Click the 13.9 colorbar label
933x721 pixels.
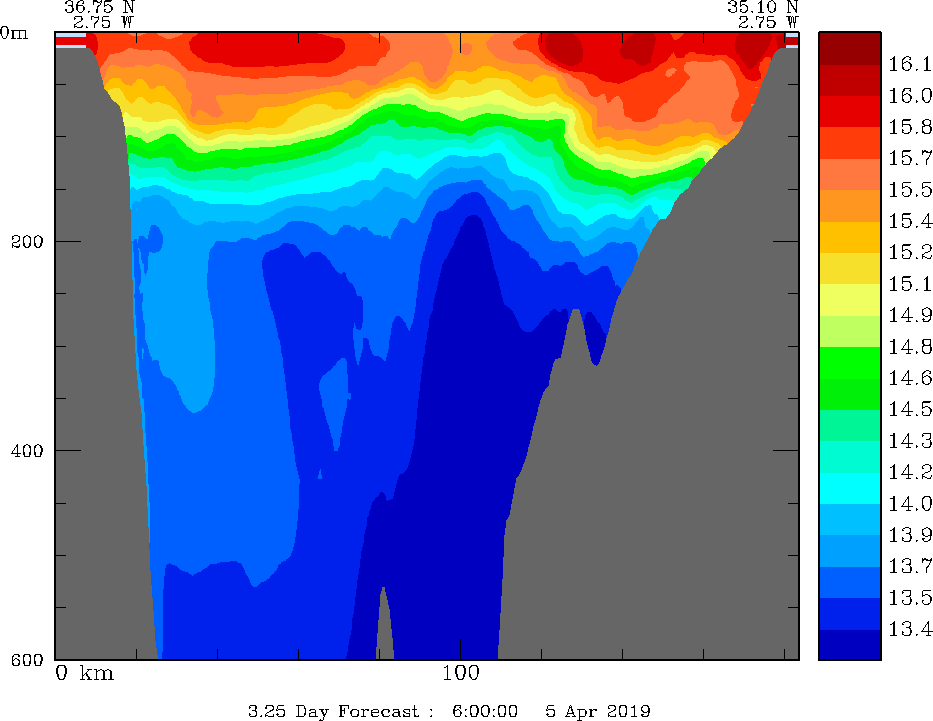coord(910,535)
